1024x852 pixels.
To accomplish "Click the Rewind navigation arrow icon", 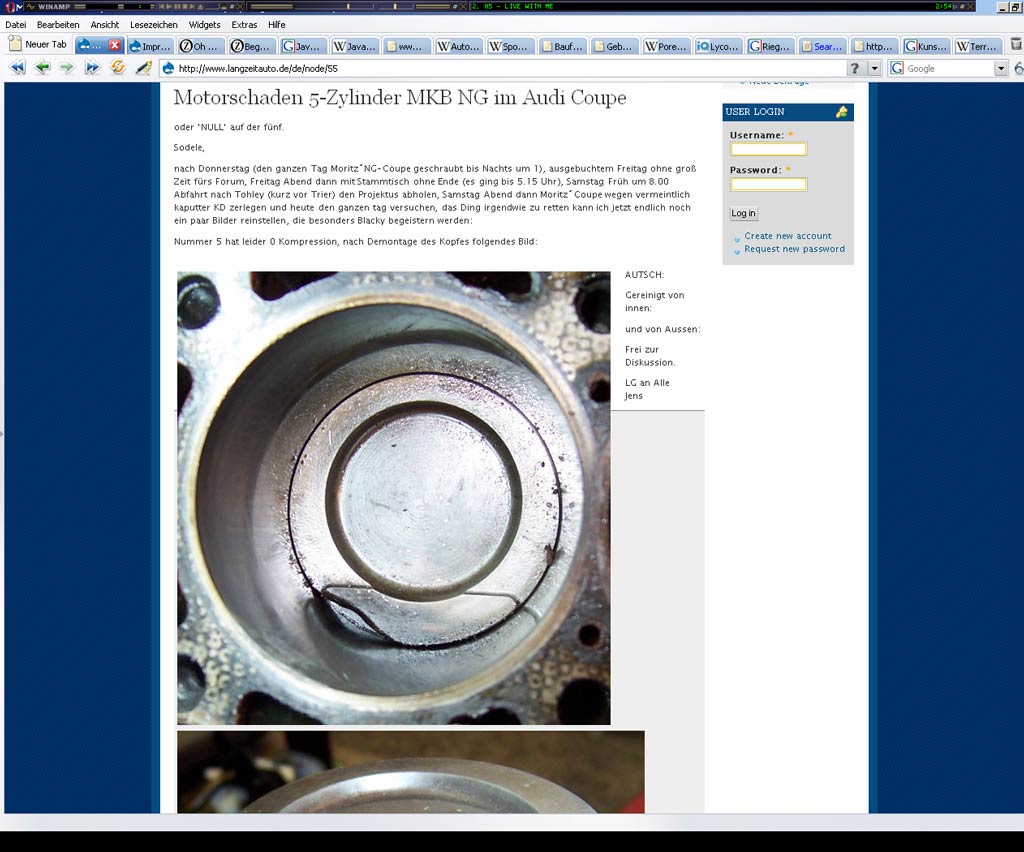I will tap(17, 68).
